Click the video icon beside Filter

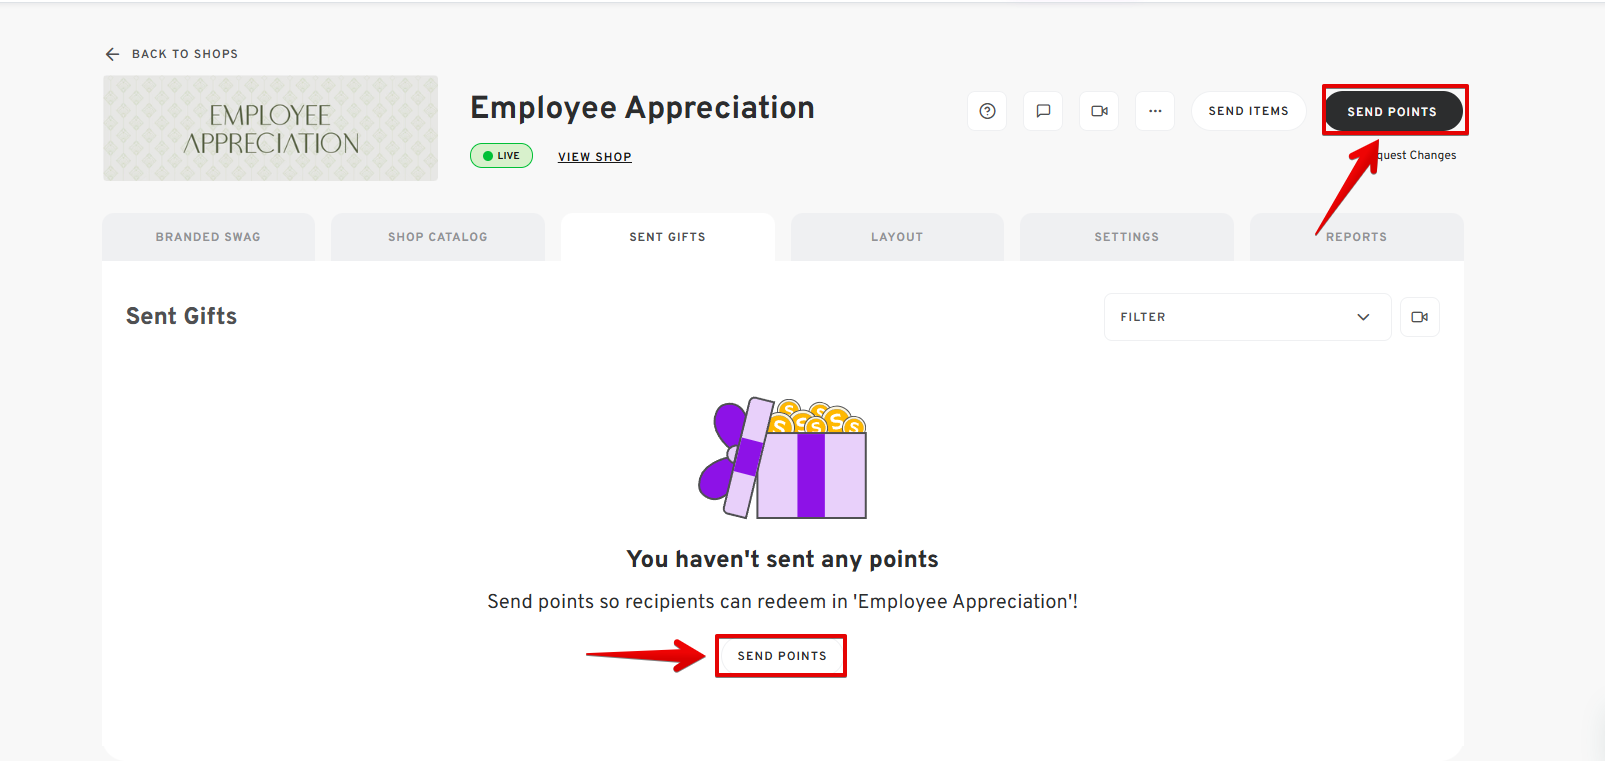(x=1419, y=317)
